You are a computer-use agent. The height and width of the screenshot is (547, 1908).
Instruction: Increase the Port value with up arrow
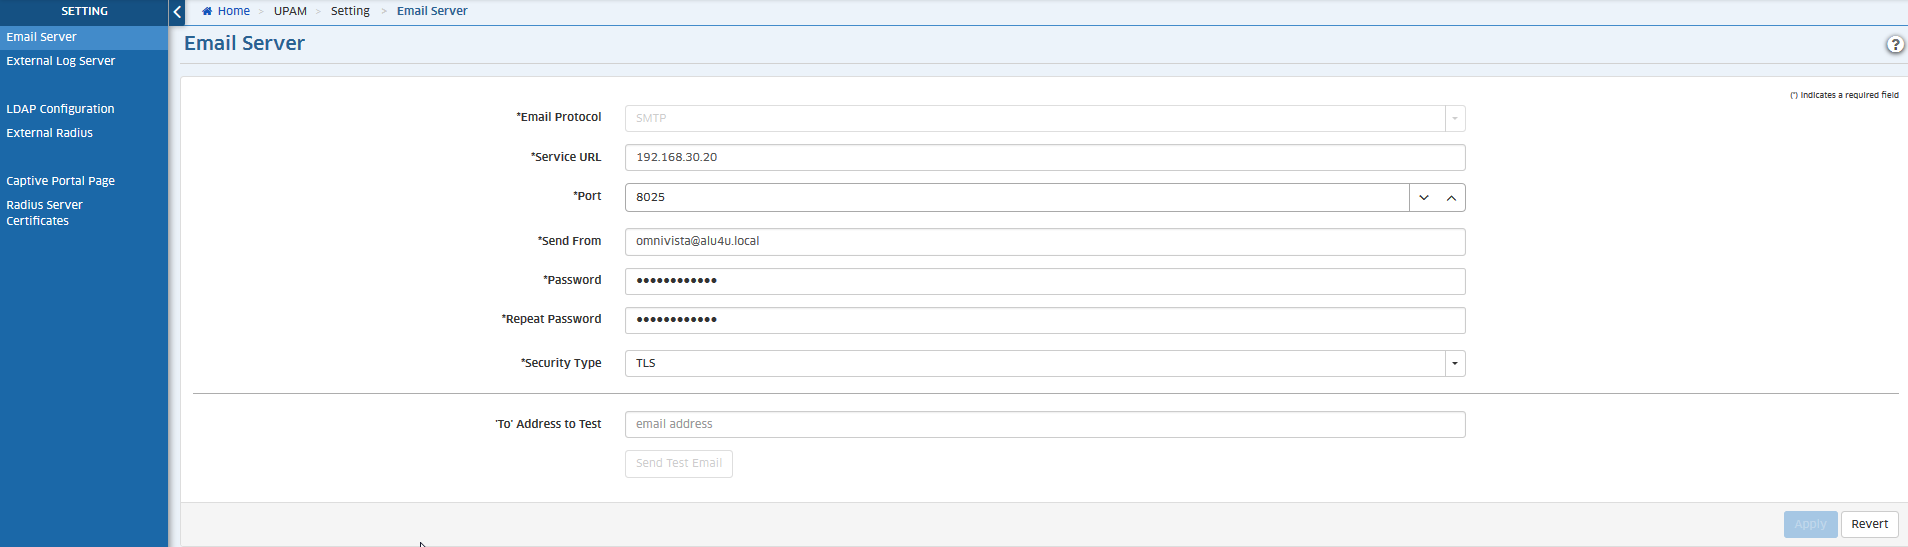coord(1451,198)
